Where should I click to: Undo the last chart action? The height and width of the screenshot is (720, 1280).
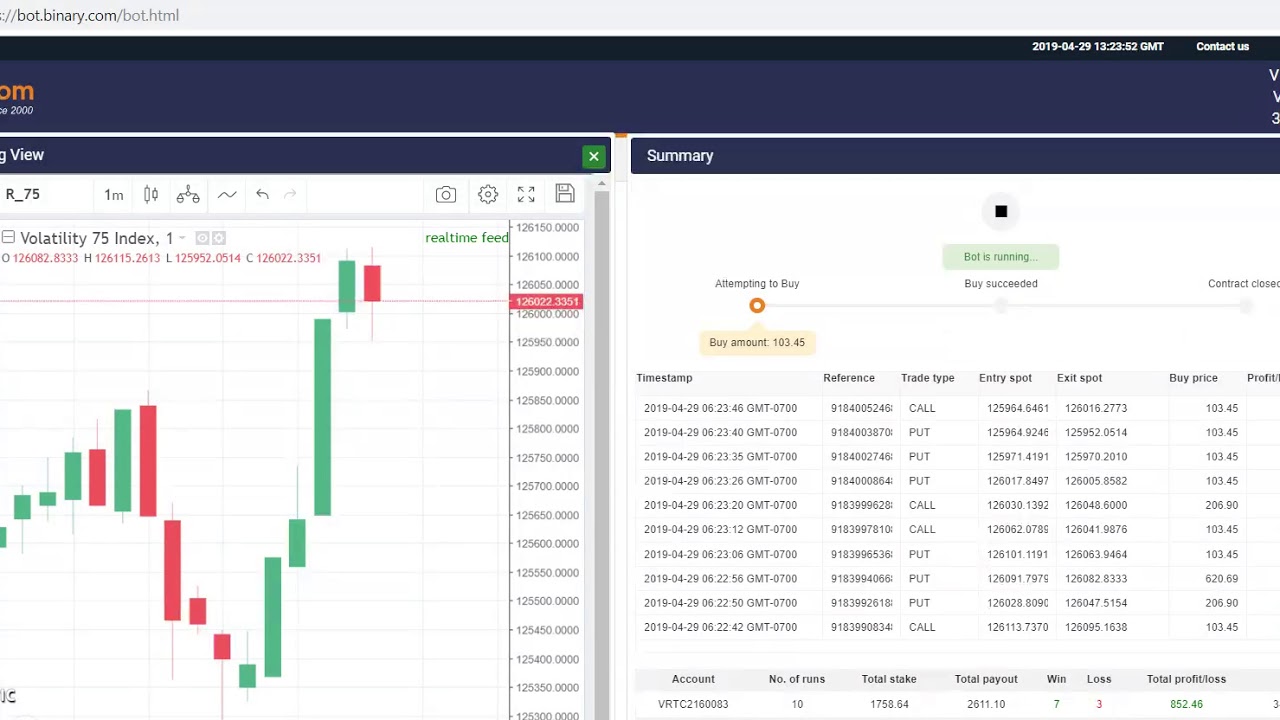(x=262, y=195)
